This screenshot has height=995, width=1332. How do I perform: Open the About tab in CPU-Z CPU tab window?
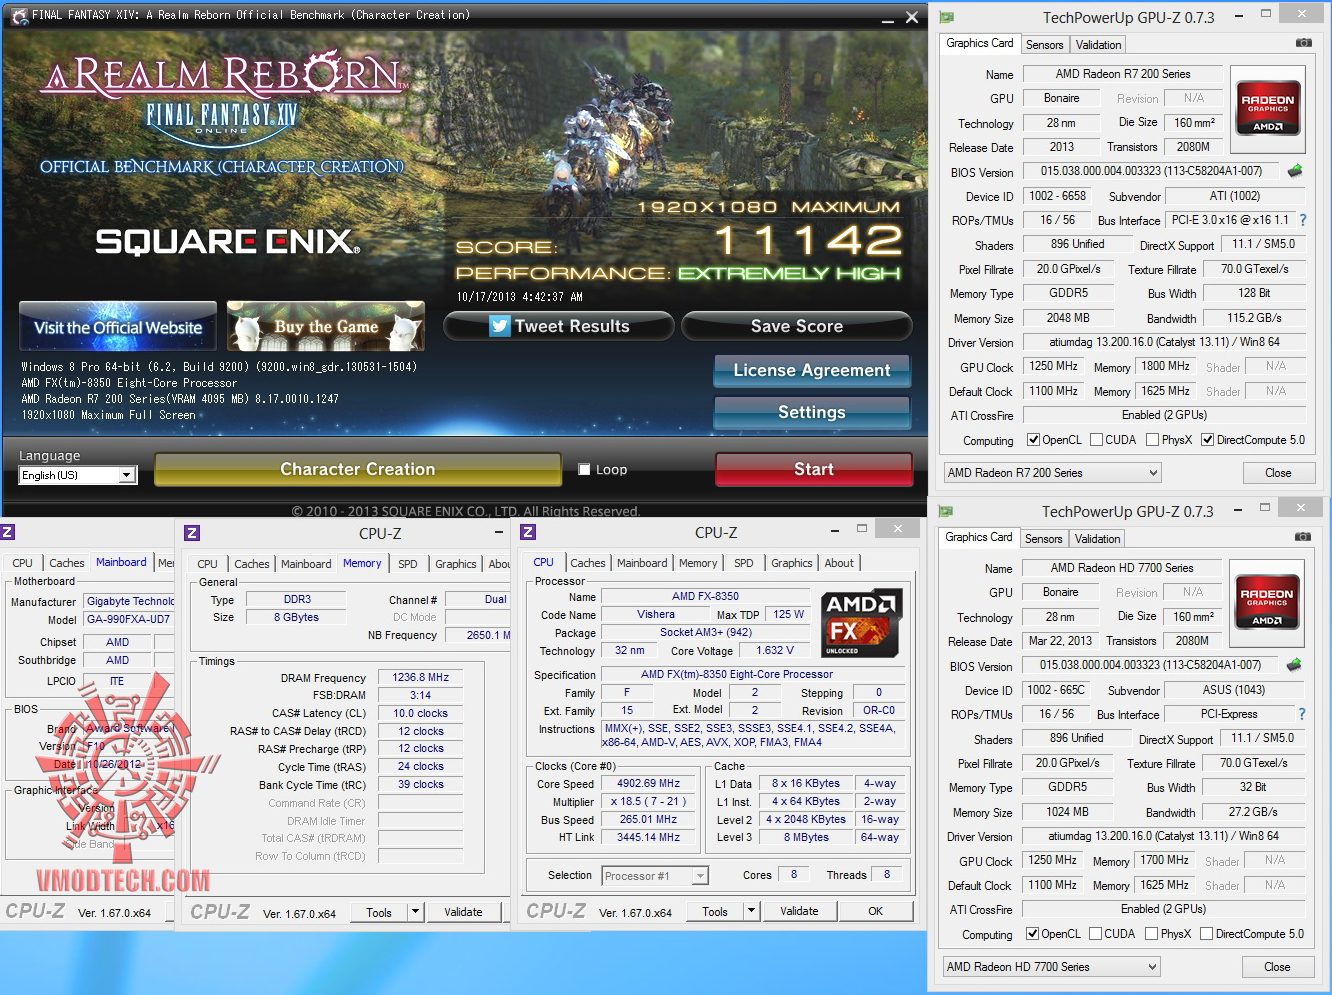839,563
